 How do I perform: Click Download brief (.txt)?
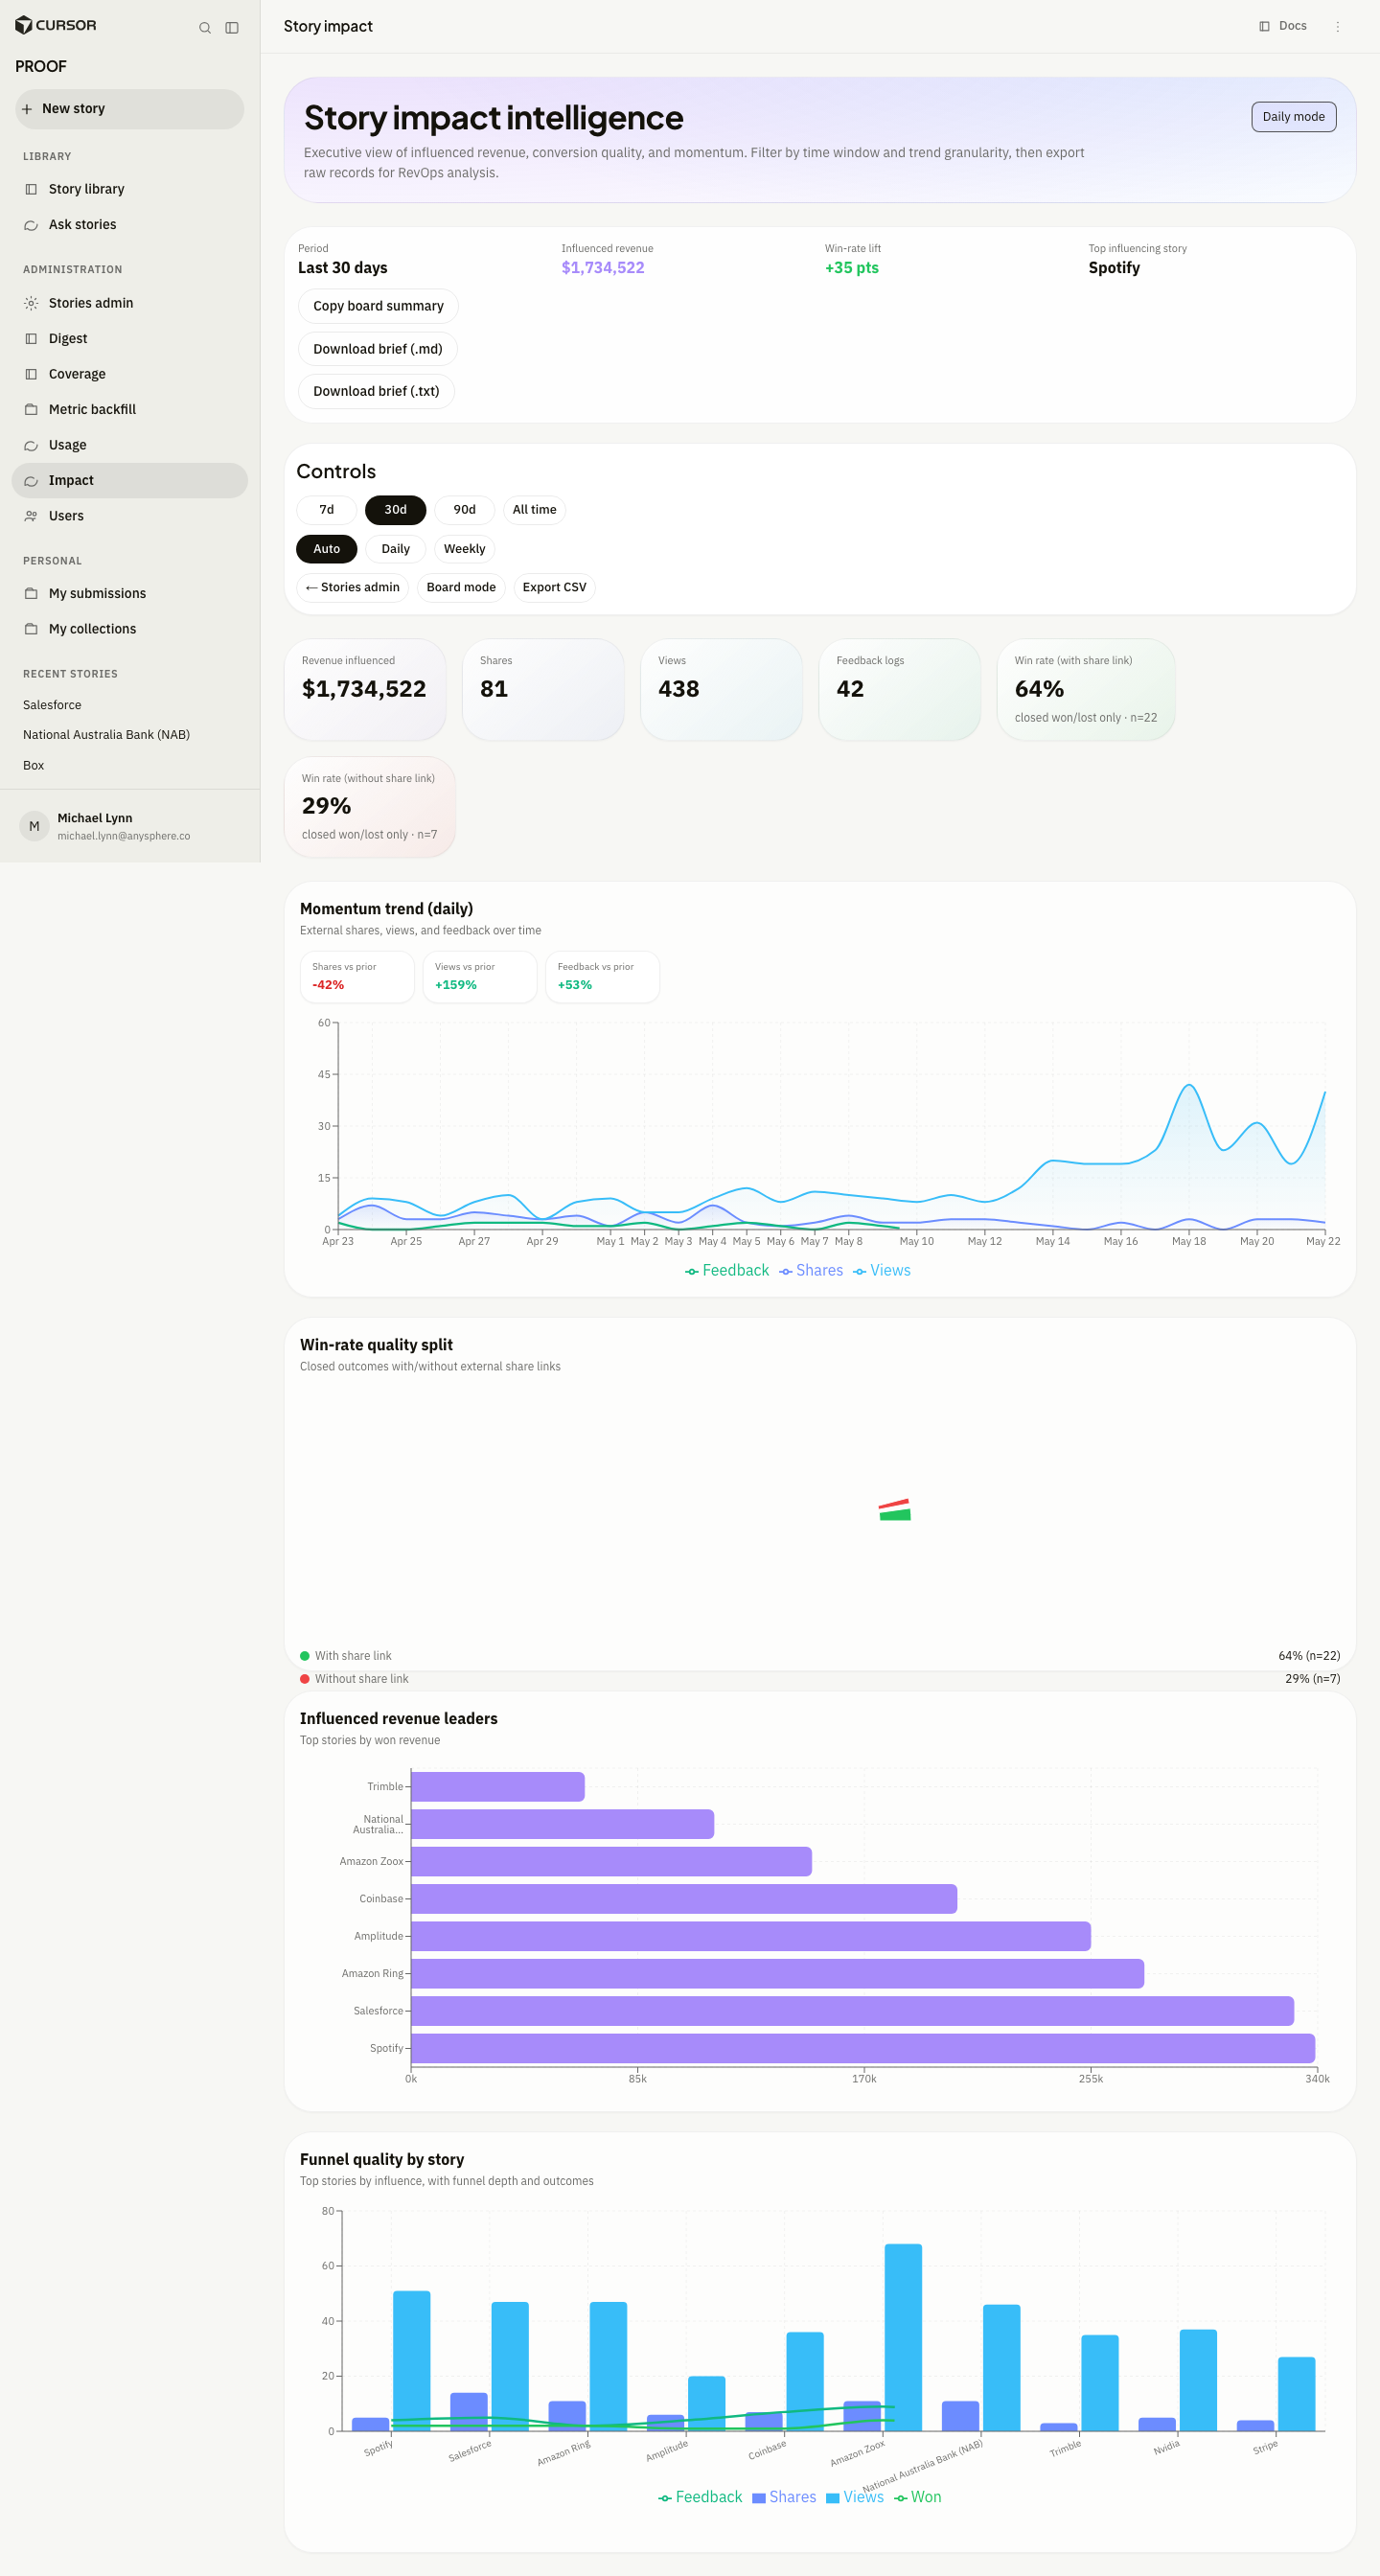(x=376, y=391)
